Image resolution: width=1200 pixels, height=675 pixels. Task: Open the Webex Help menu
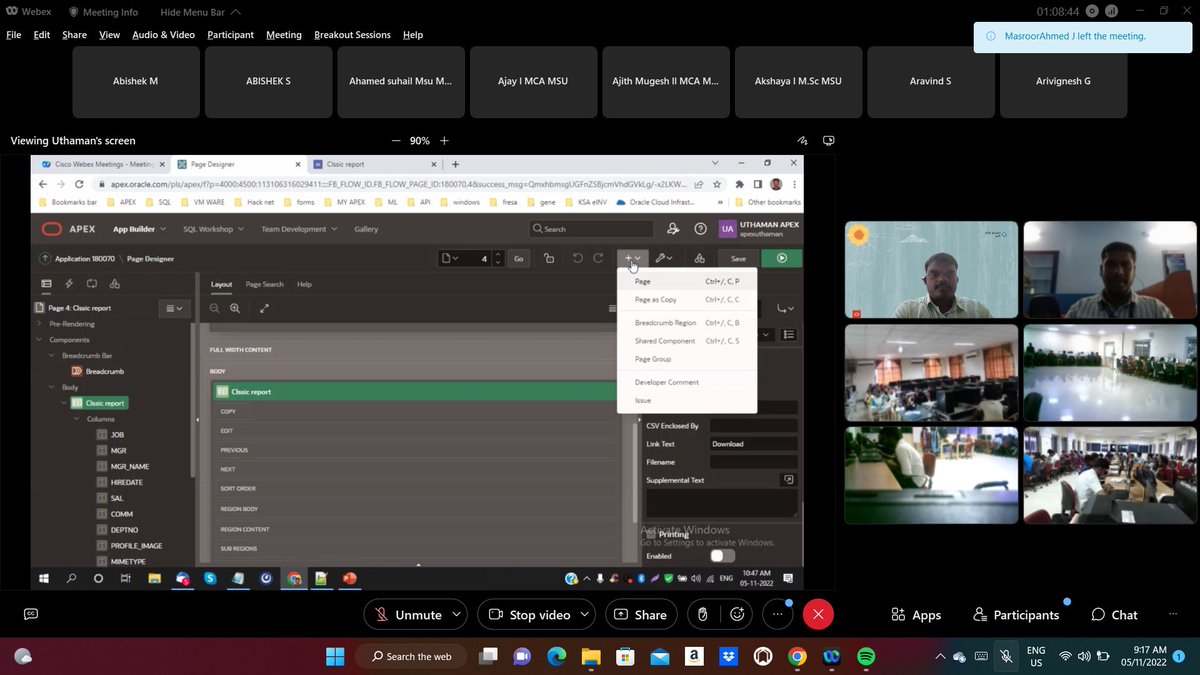(413, 34)
